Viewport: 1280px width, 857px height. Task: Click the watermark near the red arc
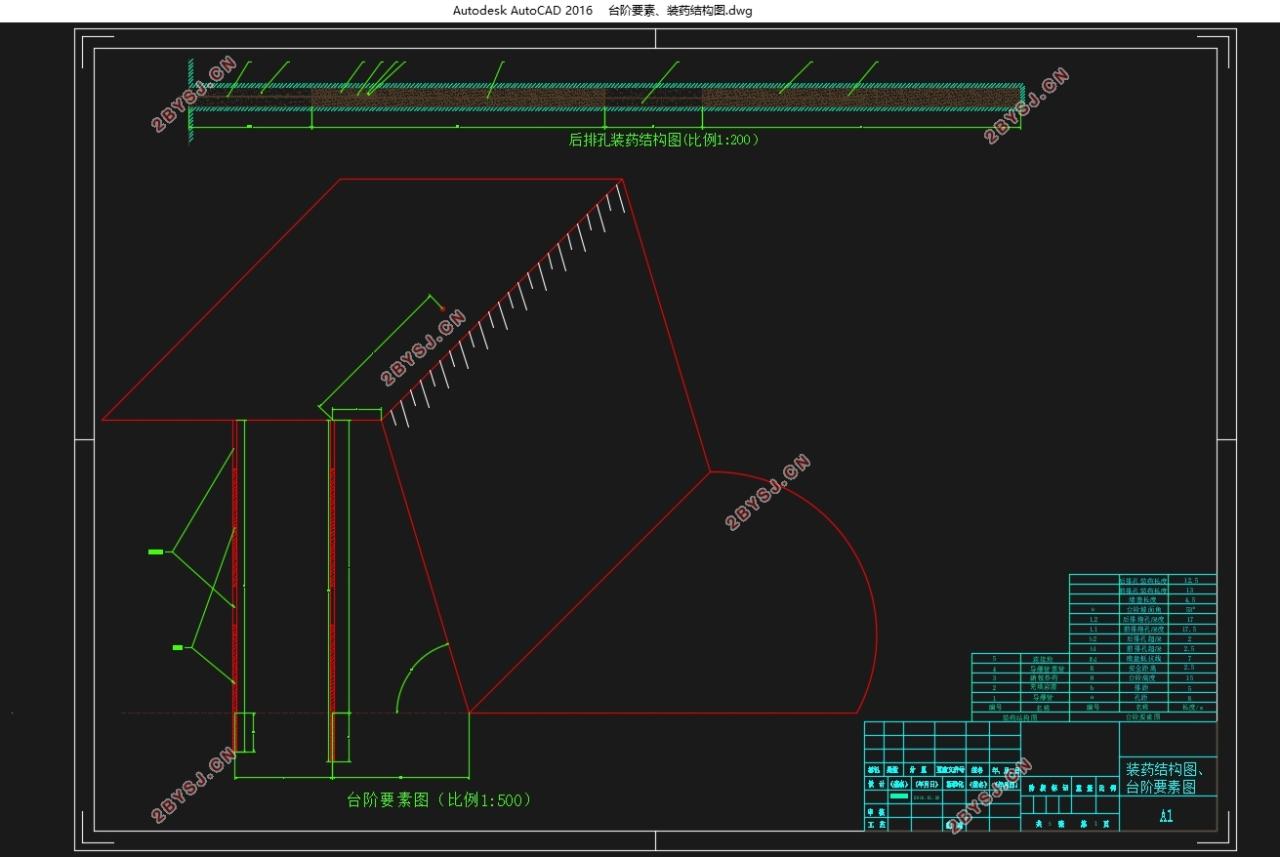pyautogui.click(x=767, y=492)
